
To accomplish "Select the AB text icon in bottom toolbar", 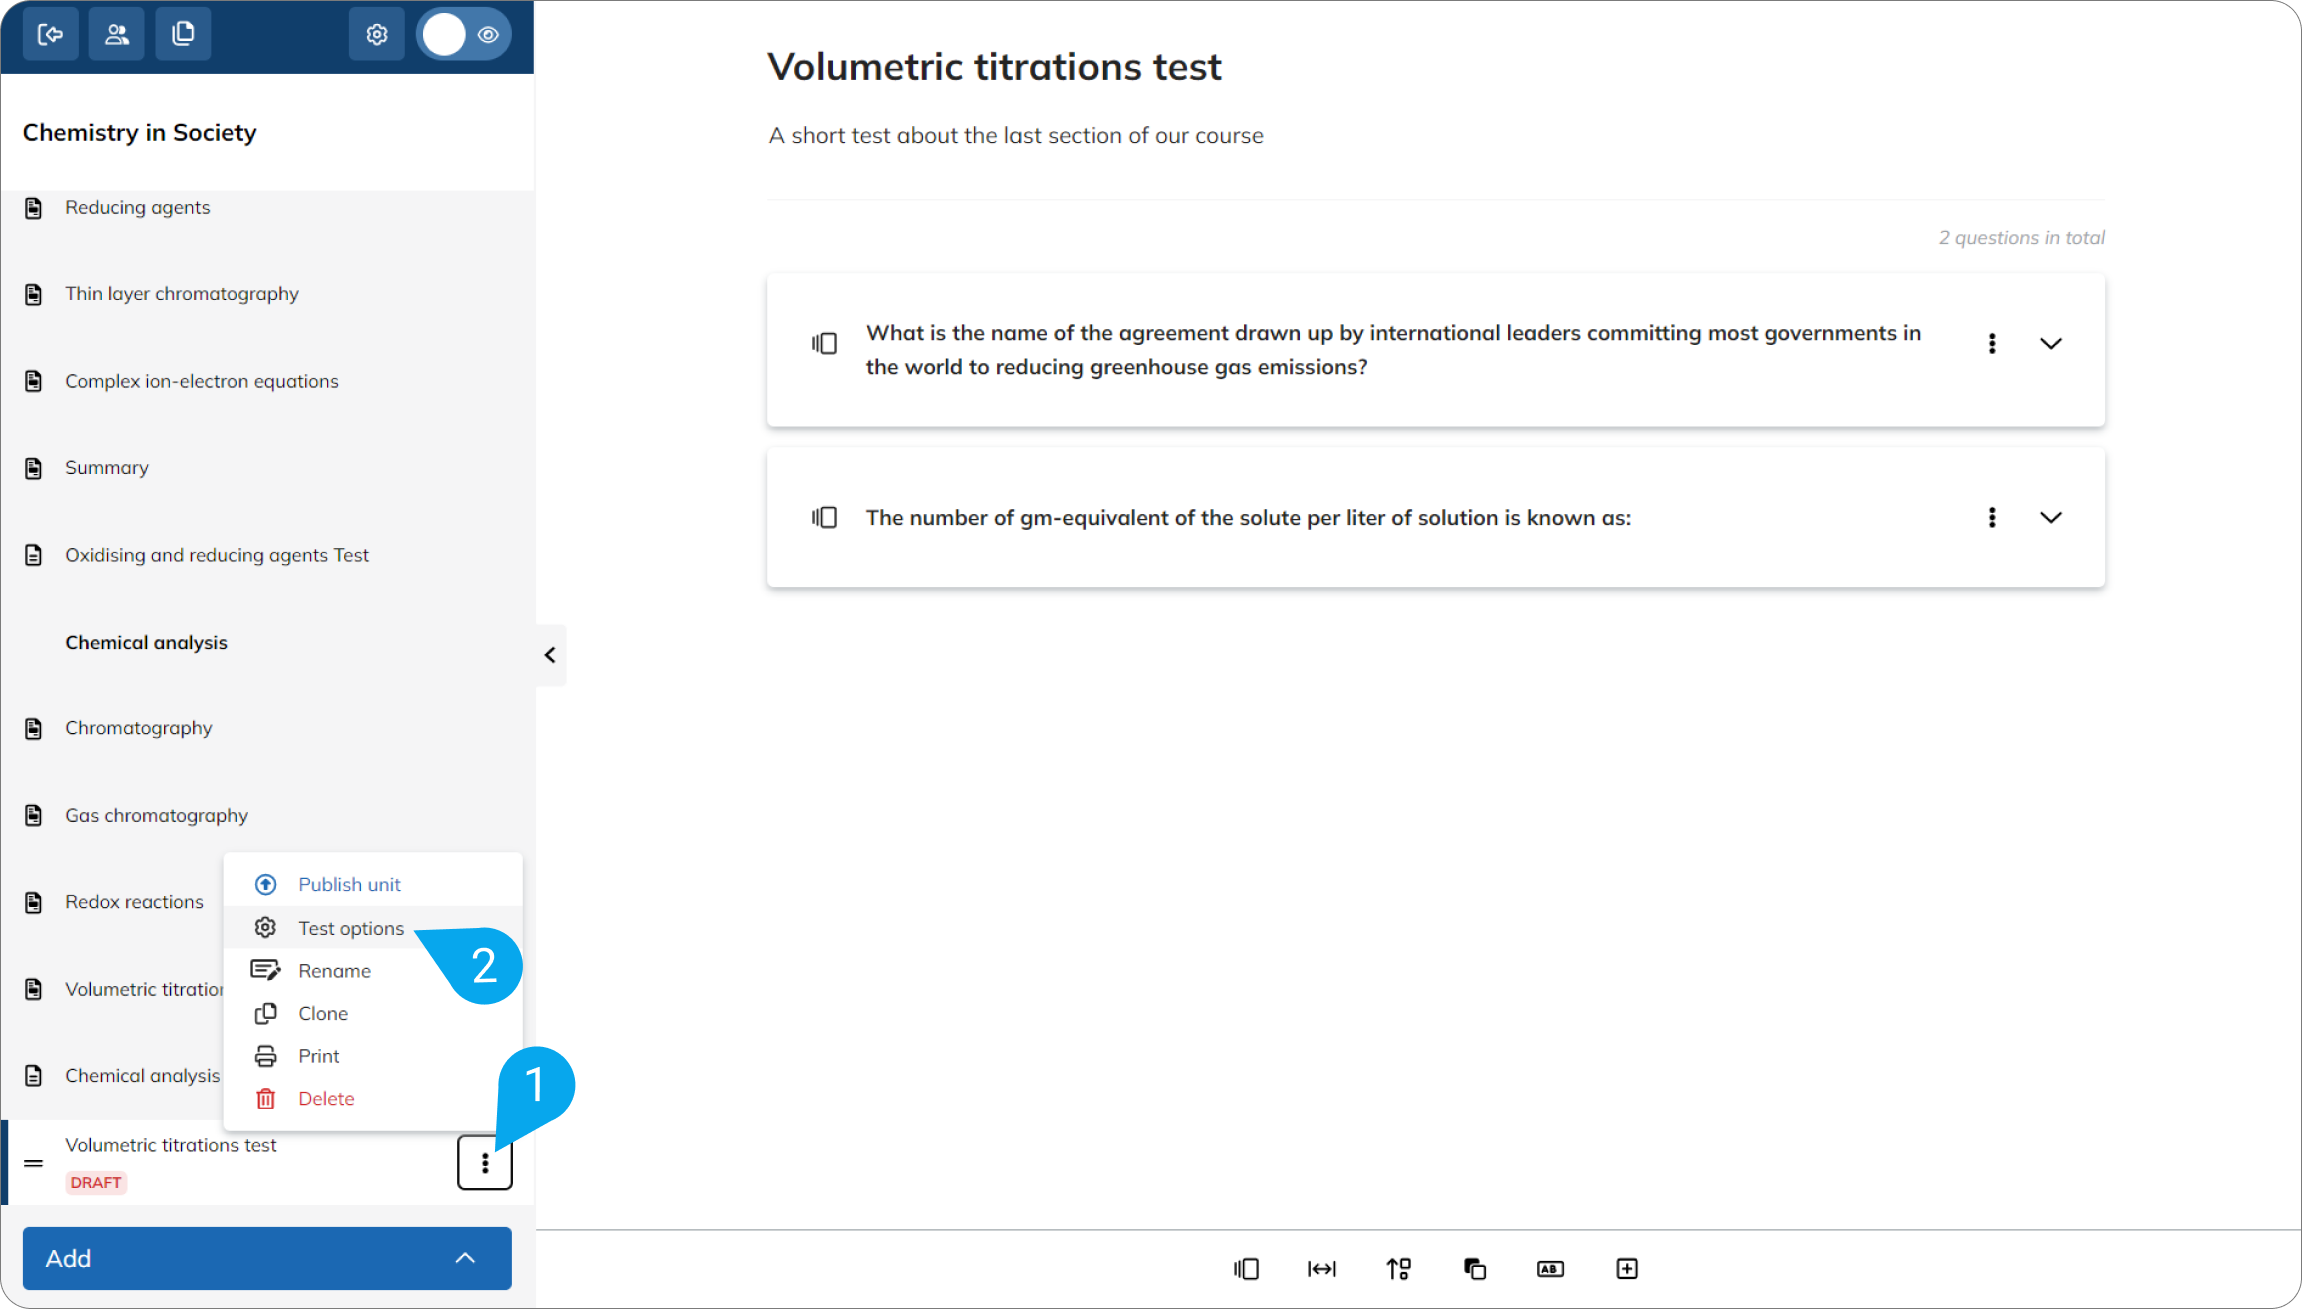I will coord(1550,1269).
